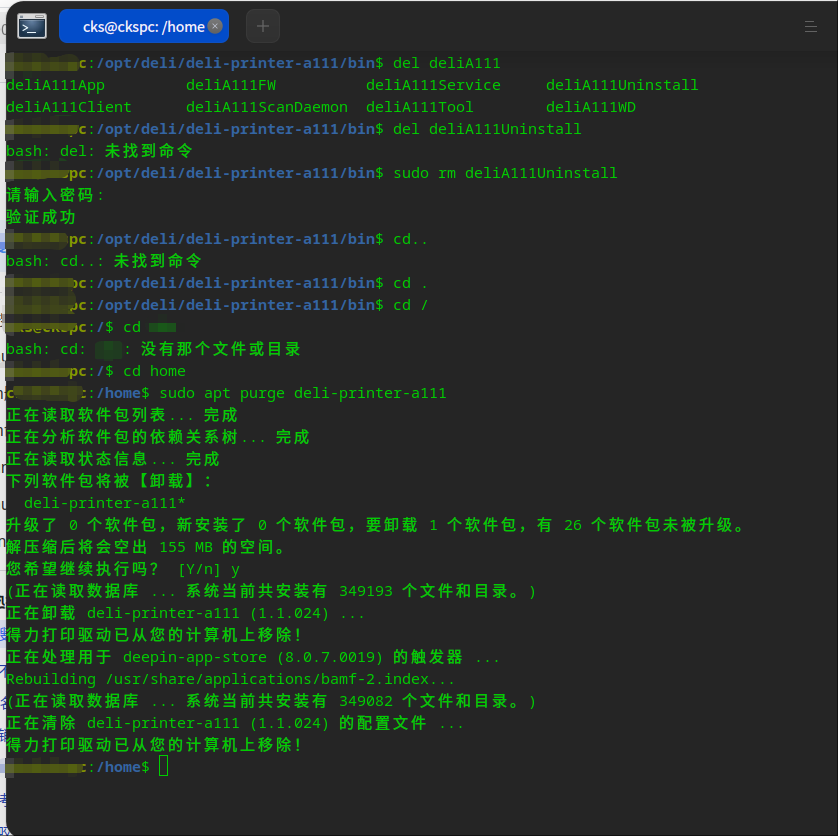Click the terminal app icon in title bar
This screenshot has height=836, width=838.
(32, 26)
